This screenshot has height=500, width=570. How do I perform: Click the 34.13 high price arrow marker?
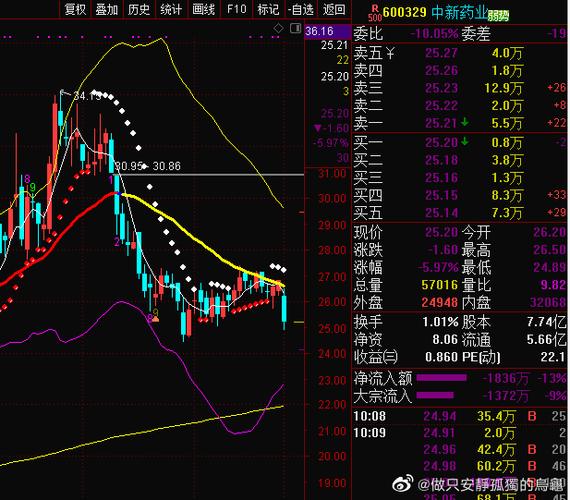click(x=64, y=93)
